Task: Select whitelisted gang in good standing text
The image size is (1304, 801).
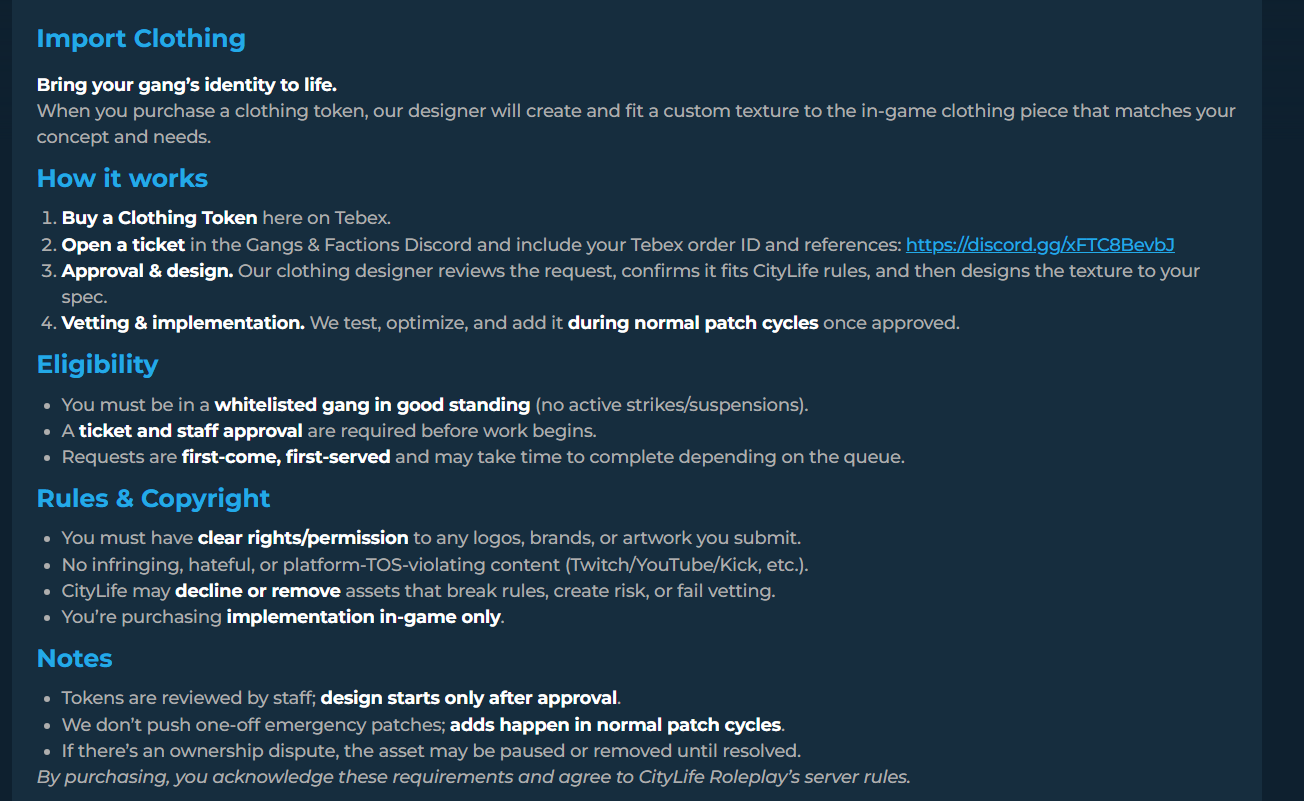Action: (x=372, y=406)
